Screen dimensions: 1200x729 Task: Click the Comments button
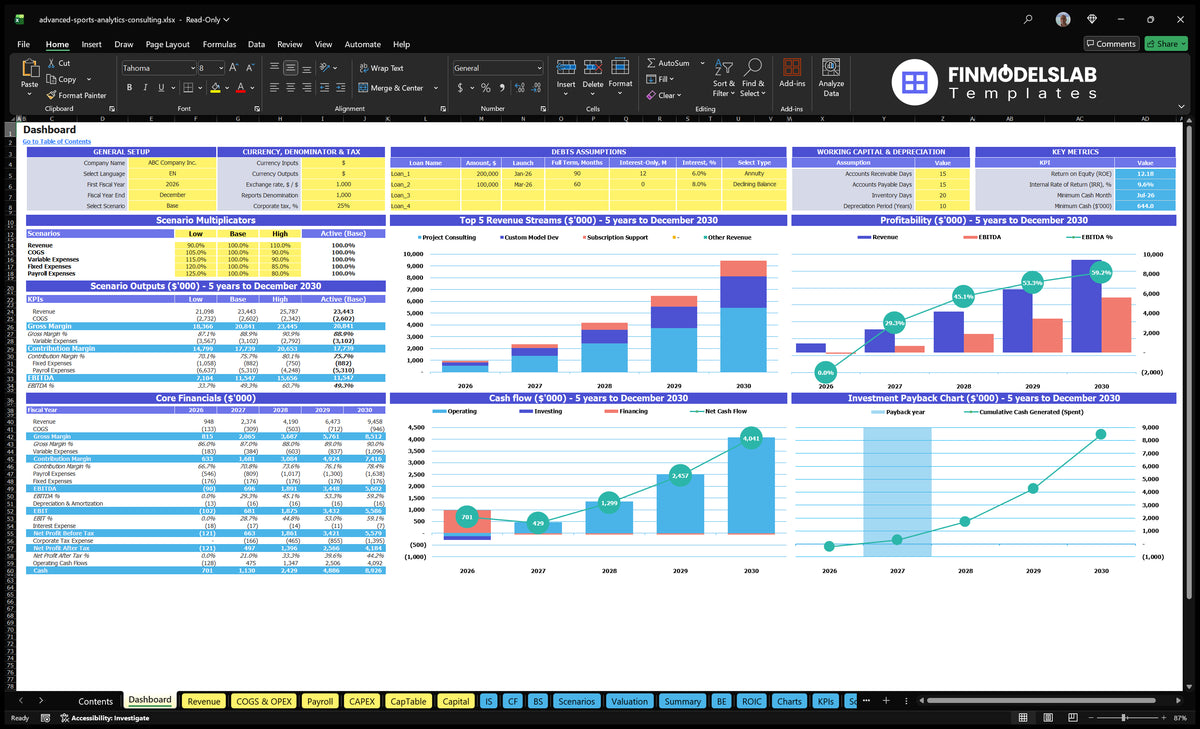coord(1111,44)
